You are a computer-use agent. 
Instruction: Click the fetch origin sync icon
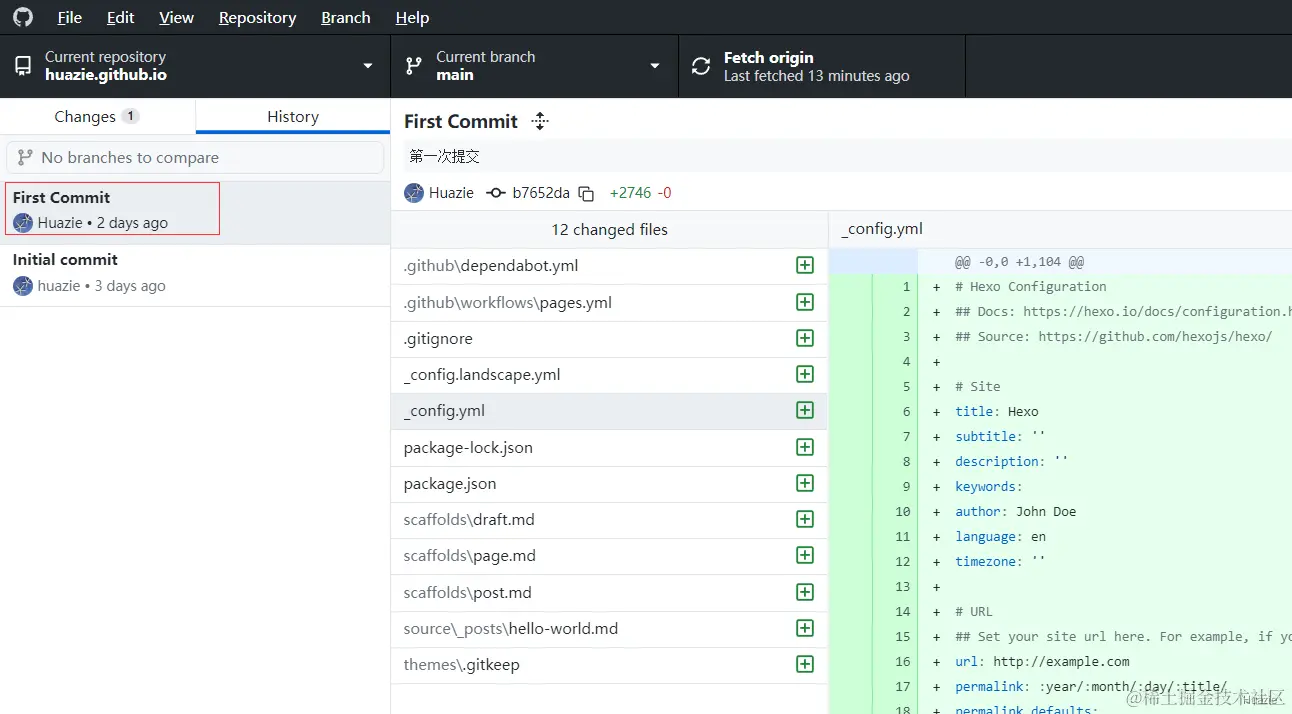click(702, 66)
